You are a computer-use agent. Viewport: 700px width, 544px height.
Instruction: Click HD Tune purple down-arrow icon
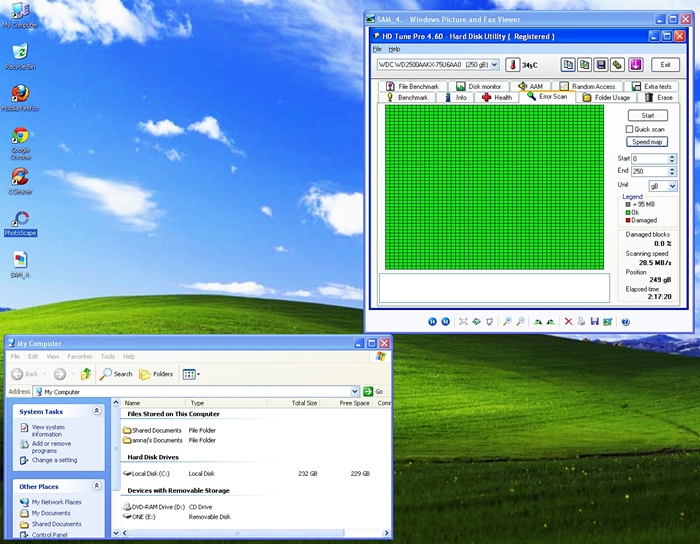[x=636, y=65]
